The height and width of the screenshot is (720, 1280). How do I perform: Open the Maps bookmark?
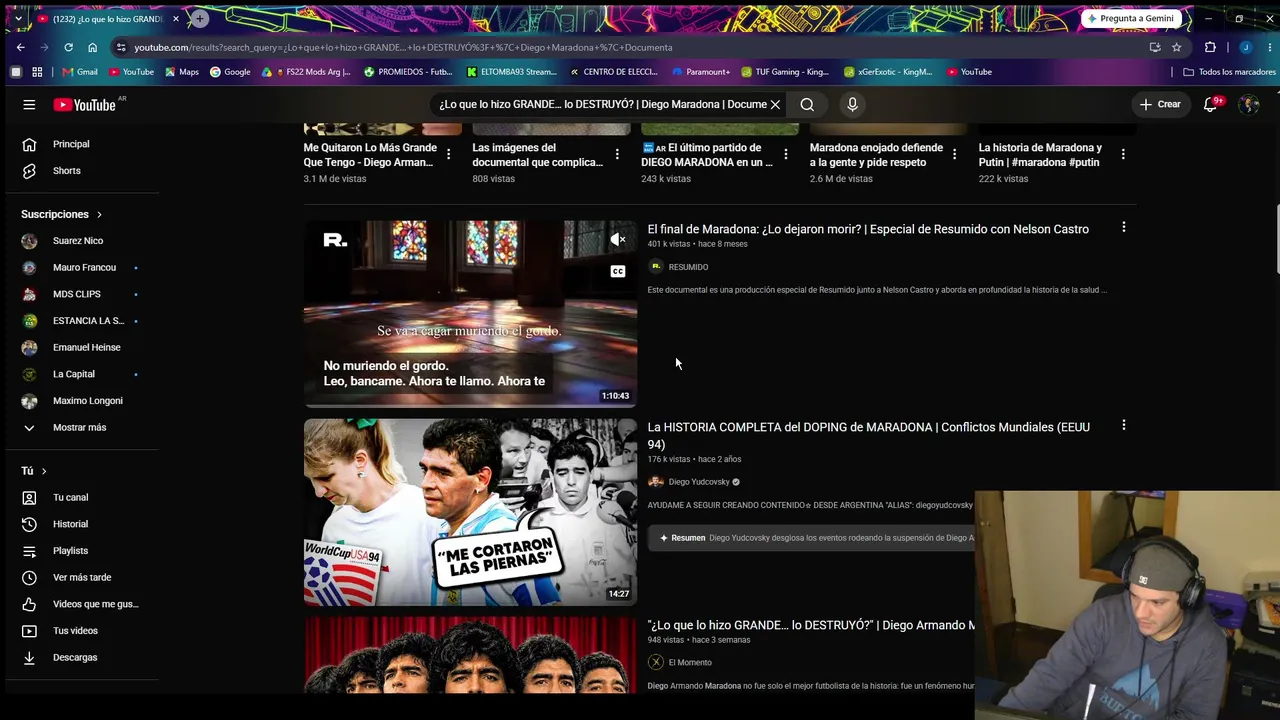pos(181,72)
